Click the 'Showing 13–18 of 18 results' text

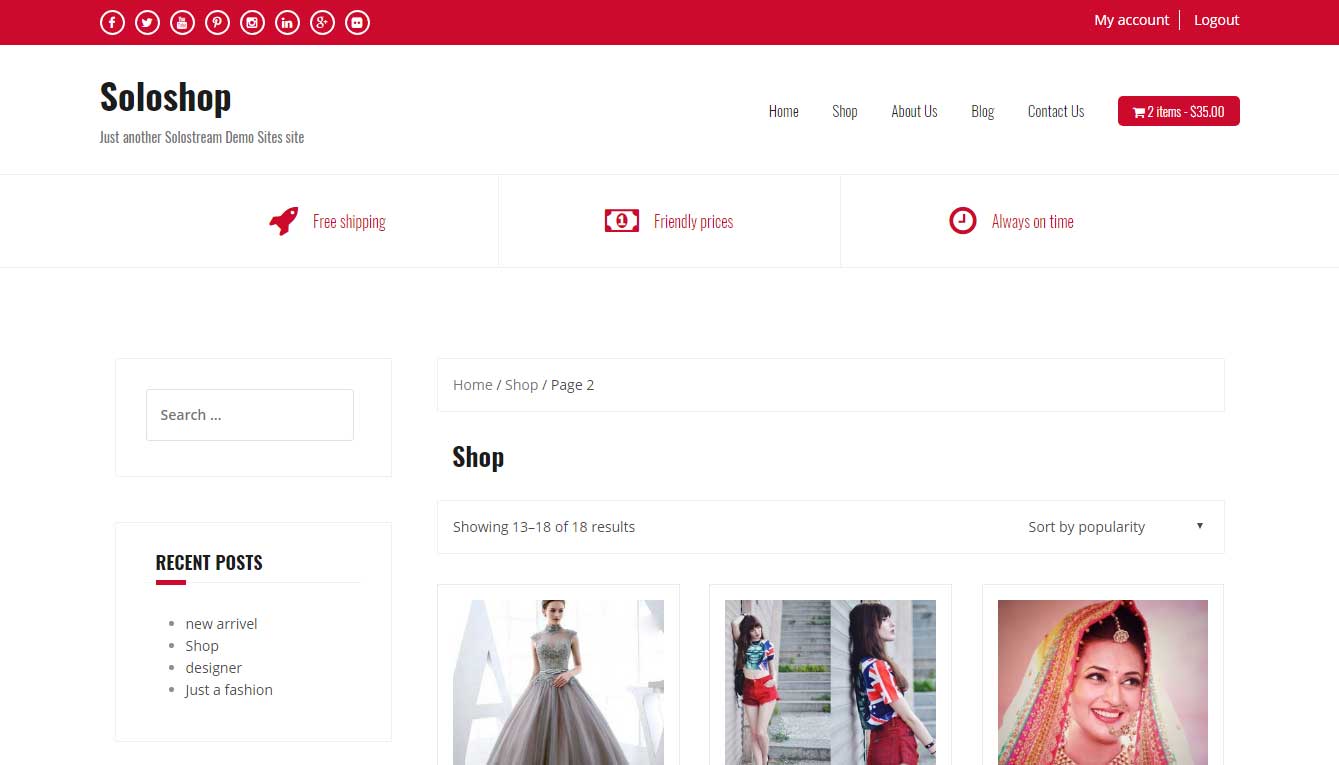[x=544, y=527]
